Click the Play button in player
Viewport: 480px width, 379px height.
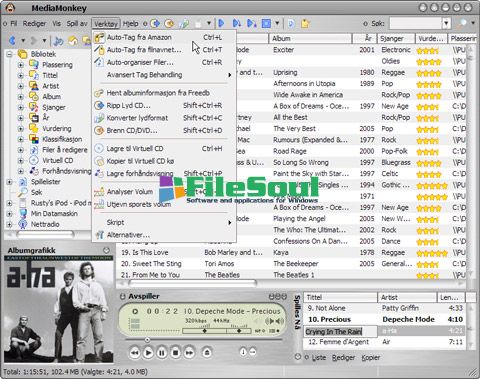(x=148, y=353)
